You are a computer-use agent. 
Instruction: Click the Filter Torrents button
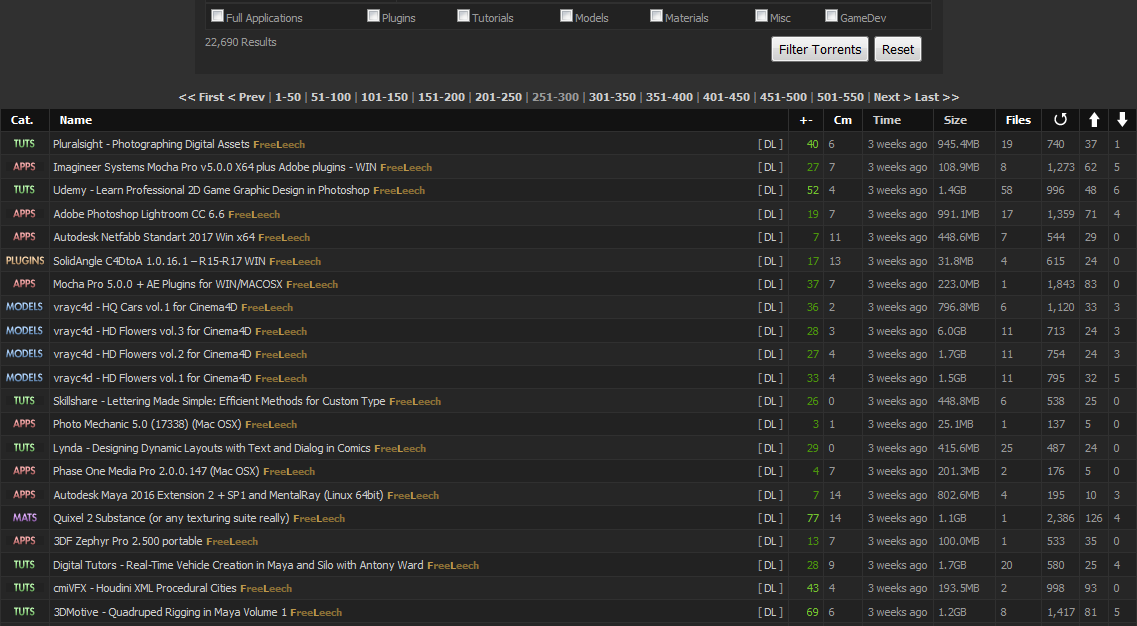coord(819,49)
